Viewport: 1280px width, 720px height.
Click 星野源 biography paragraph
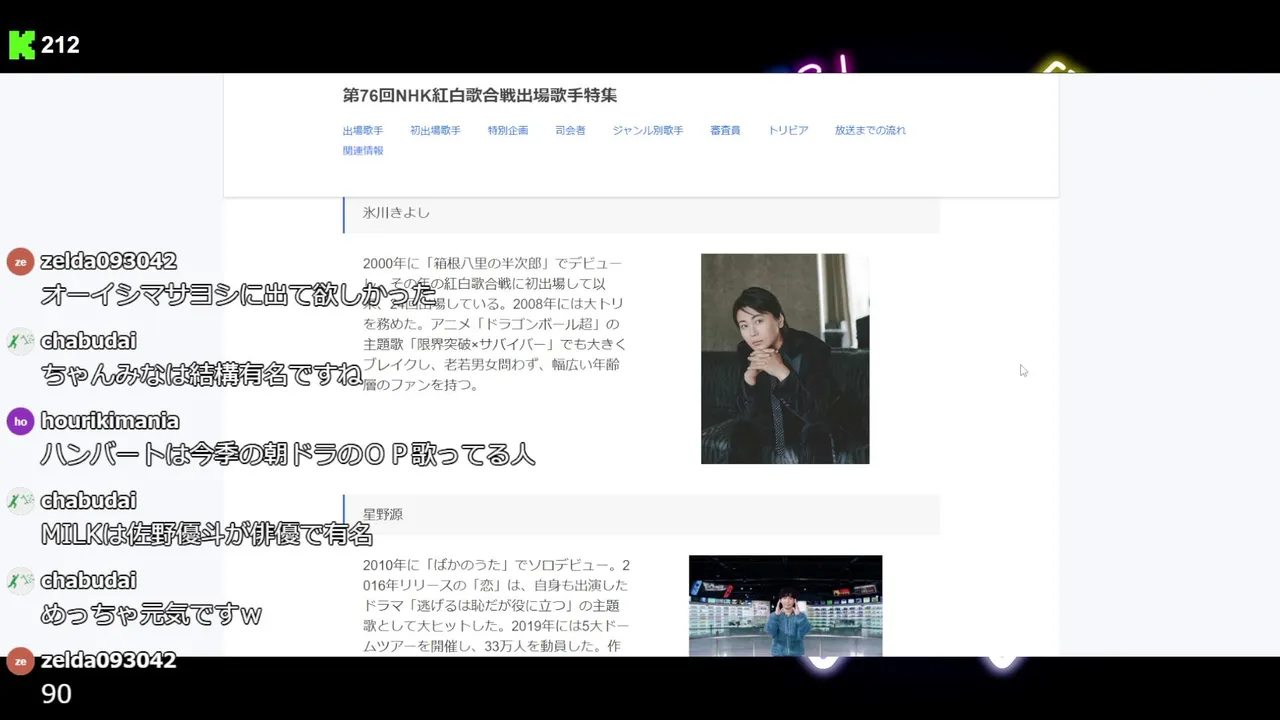[x=496, y=606]
